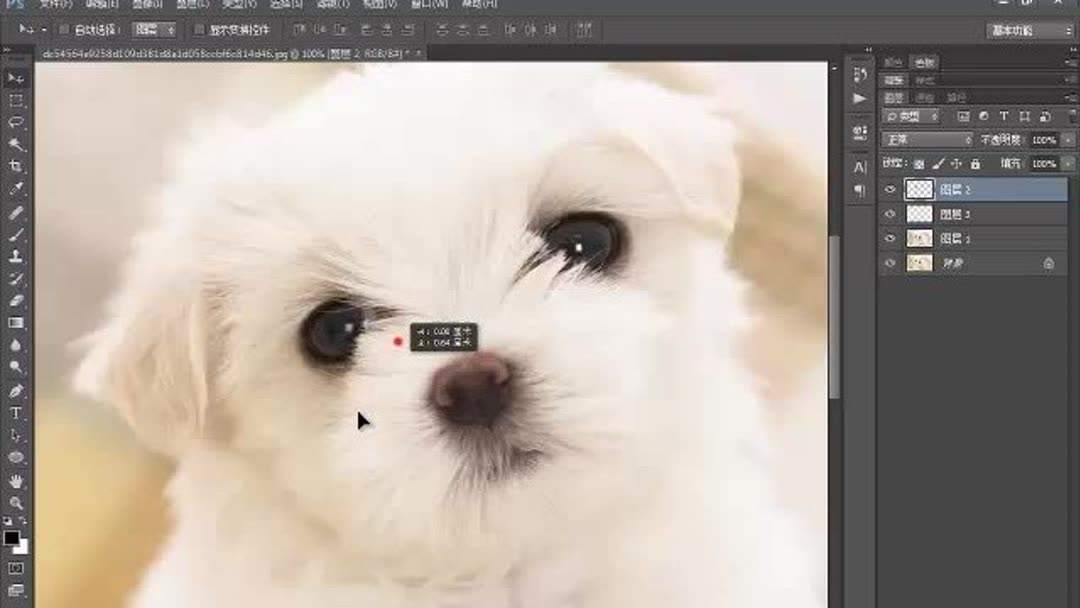Toggle visibility of the 背景 layer
Viewport: 1080px width, 608px height.
tap(889, 262)
